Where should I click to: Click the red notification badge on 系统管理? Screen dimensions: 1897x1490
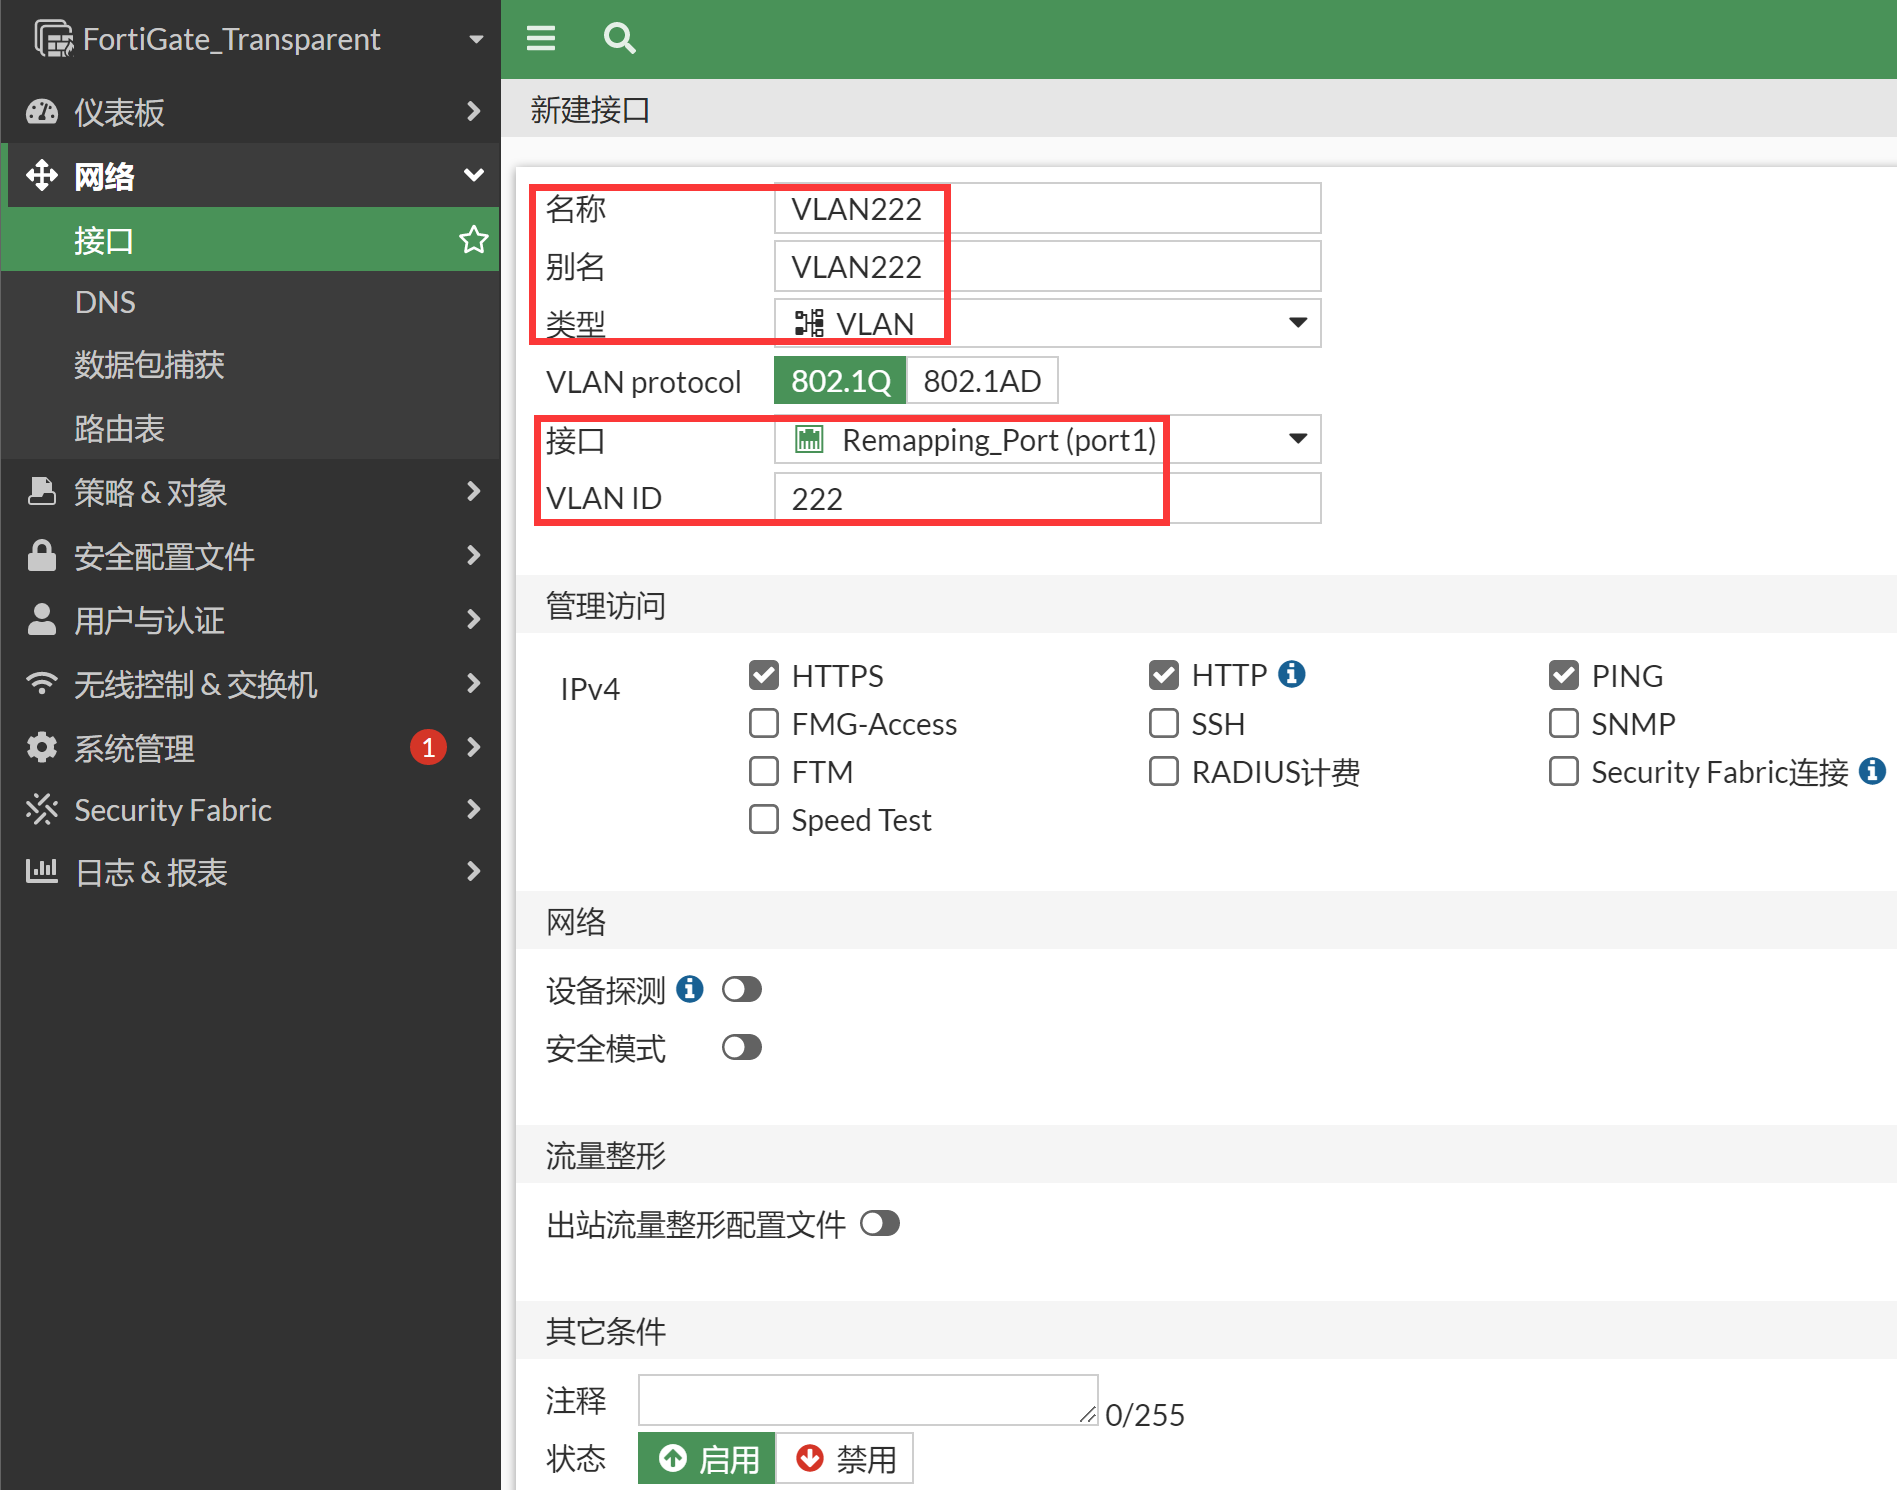[428, 747]
